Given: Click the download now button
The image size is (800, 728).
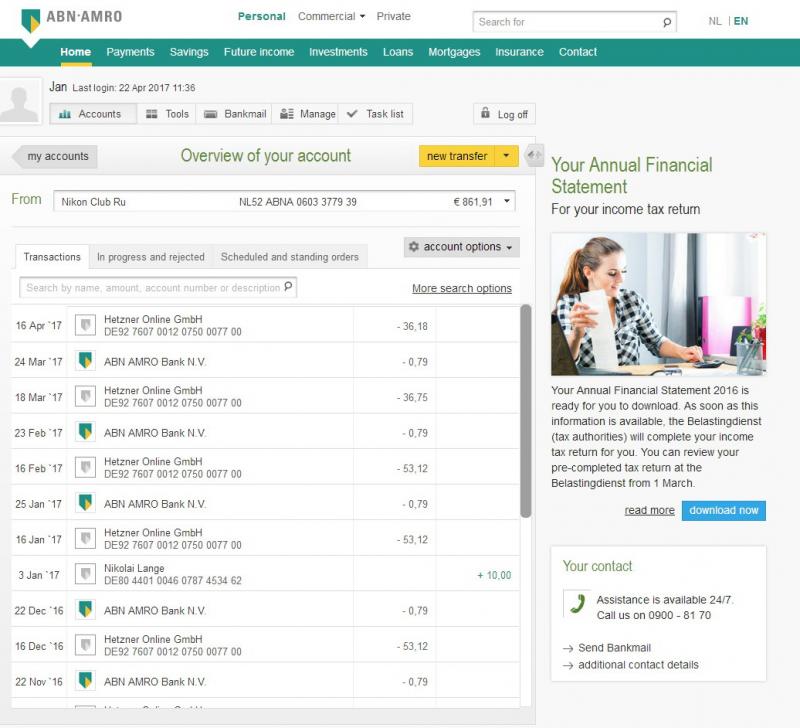Looking at the screenshot, I should coord(723,510).
